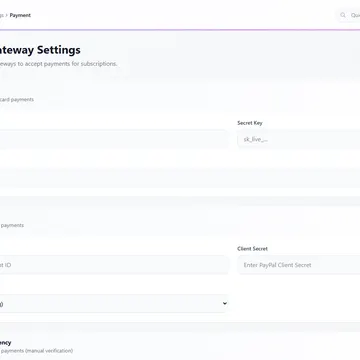Click the manual verification description text
Image resolution: width=360 pixels, height=360 pixels.
tap(36, 351)
